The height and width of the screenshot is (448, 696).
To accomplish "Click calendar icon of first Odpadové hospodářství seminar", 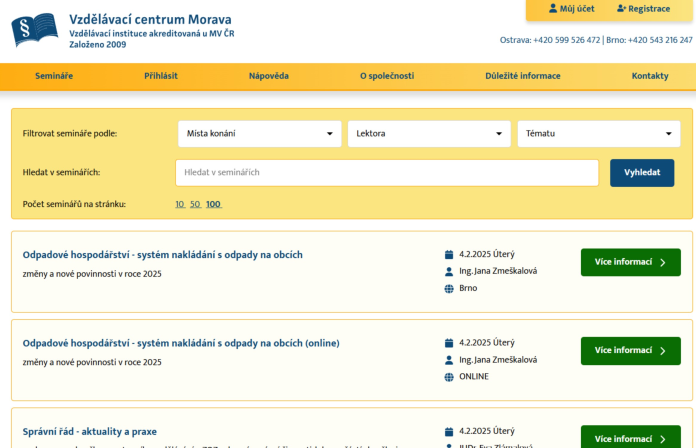I will click(449, 254).
